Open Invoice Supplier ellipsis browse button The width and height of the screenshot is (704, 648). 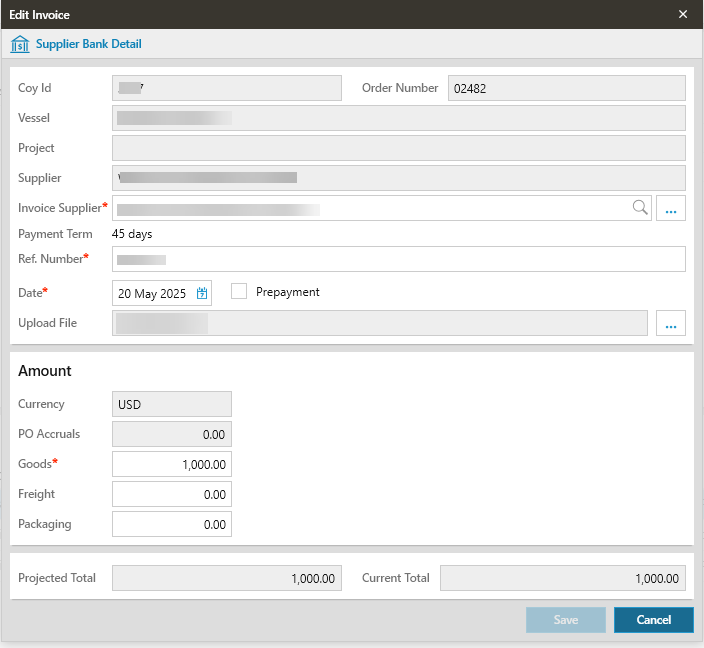click(x=671, y=208)
